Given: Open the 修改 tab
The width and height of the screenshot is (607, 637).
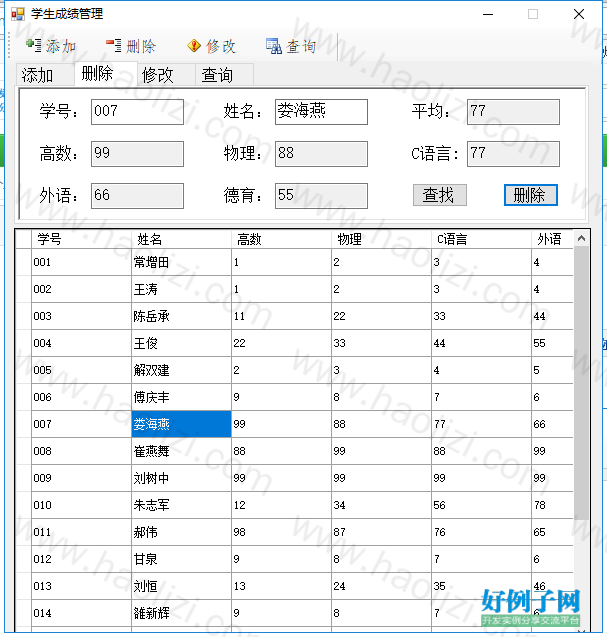Looking at the screenshot, I should 166,75.
